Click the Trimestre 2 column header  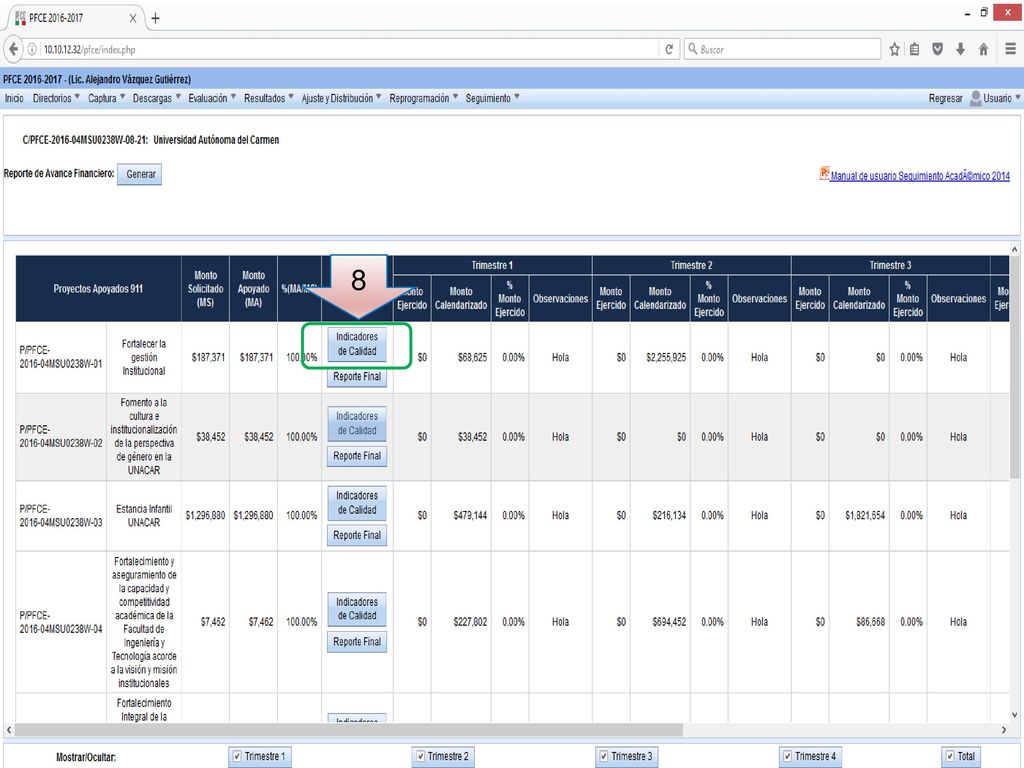pyautogui.click(x=691, y=265)
